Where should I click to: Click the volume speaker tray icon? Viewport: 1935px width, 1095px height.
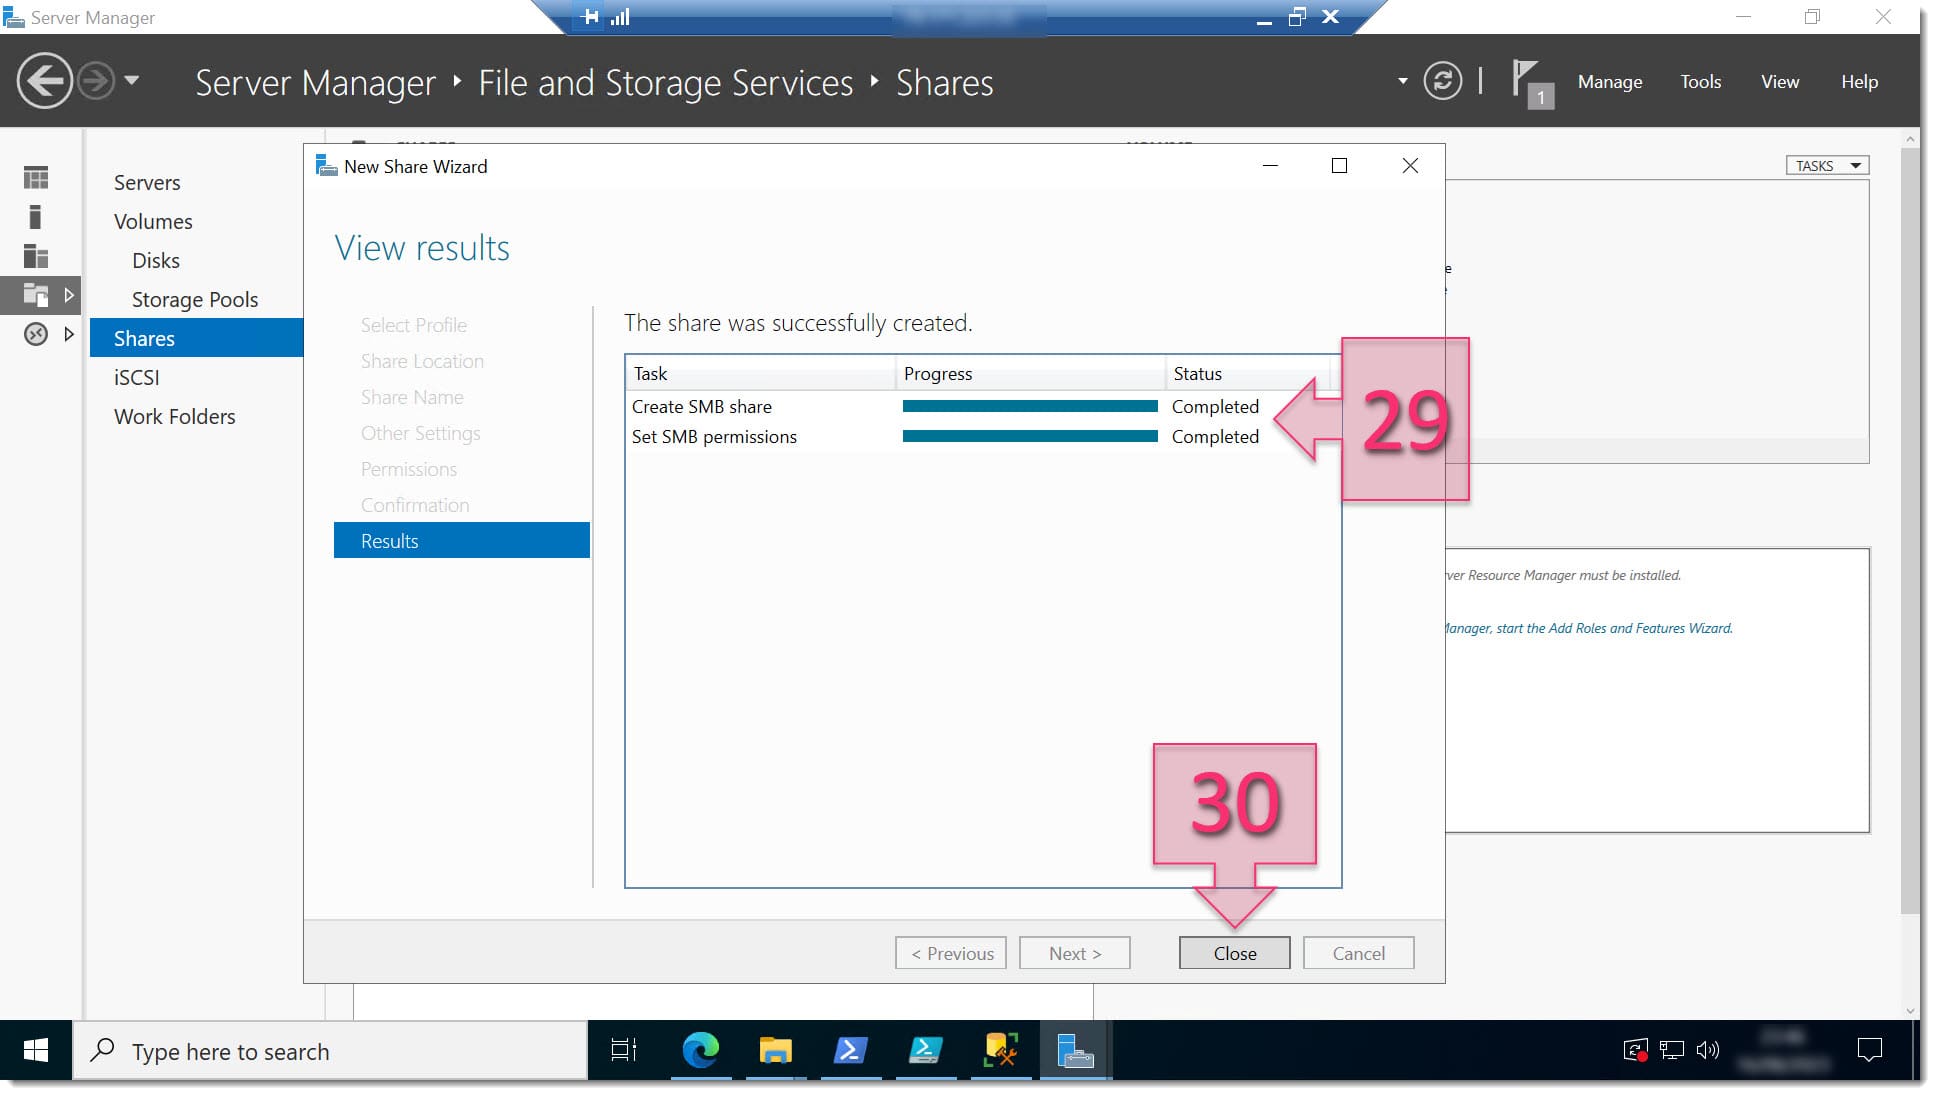tap(1708, 1050)
